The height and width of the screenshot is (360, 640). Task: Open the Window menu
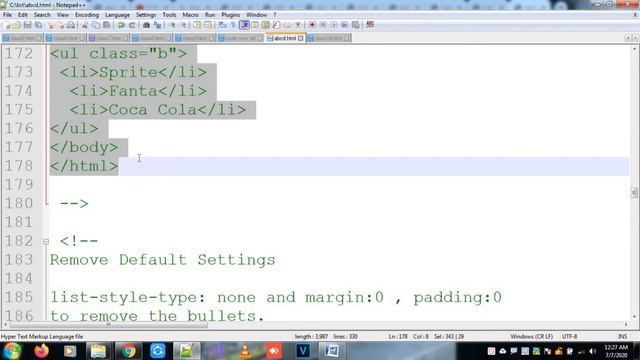point(256,15)
